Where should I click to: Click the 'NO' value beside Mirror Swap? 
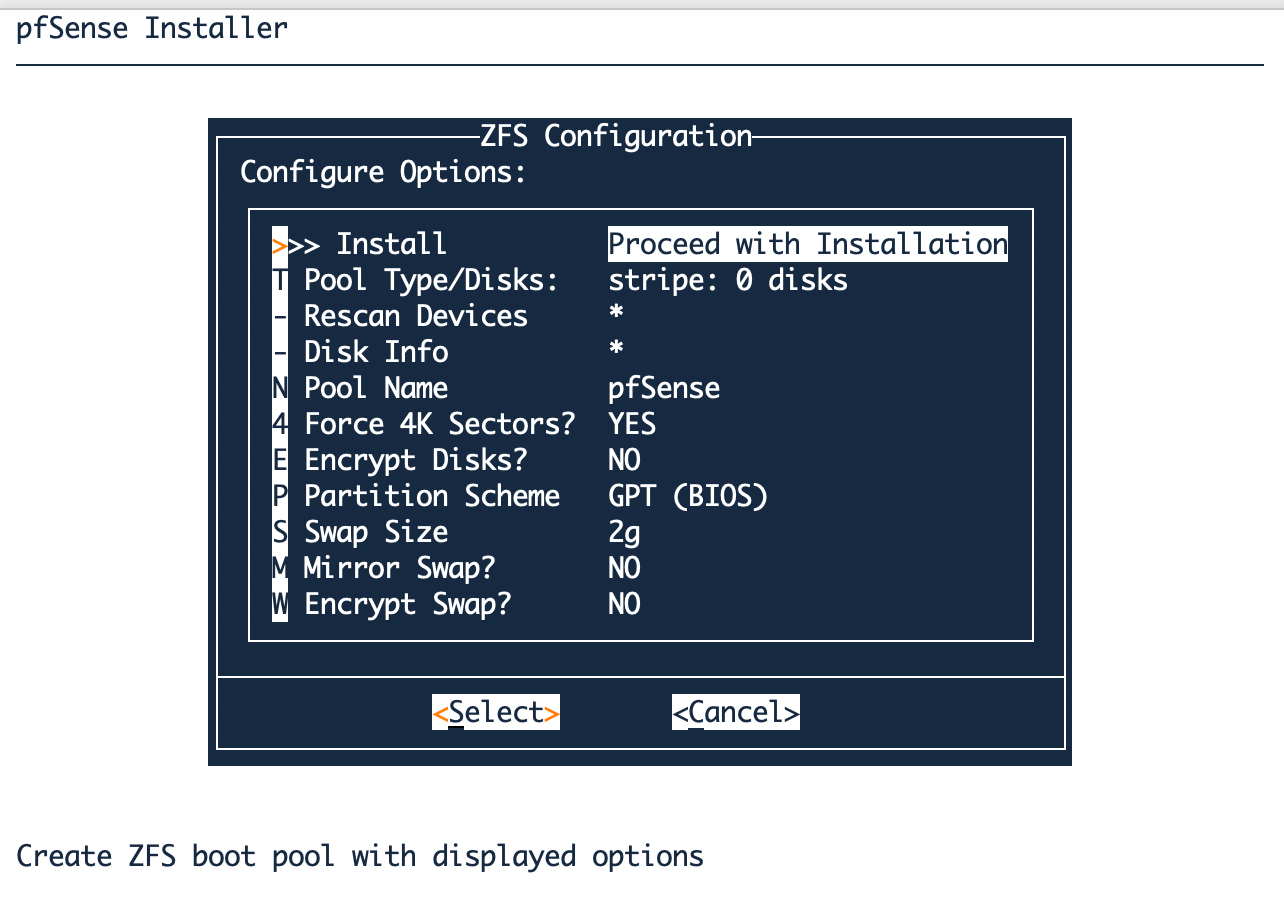pyautogui.click(x=624, y=568)
